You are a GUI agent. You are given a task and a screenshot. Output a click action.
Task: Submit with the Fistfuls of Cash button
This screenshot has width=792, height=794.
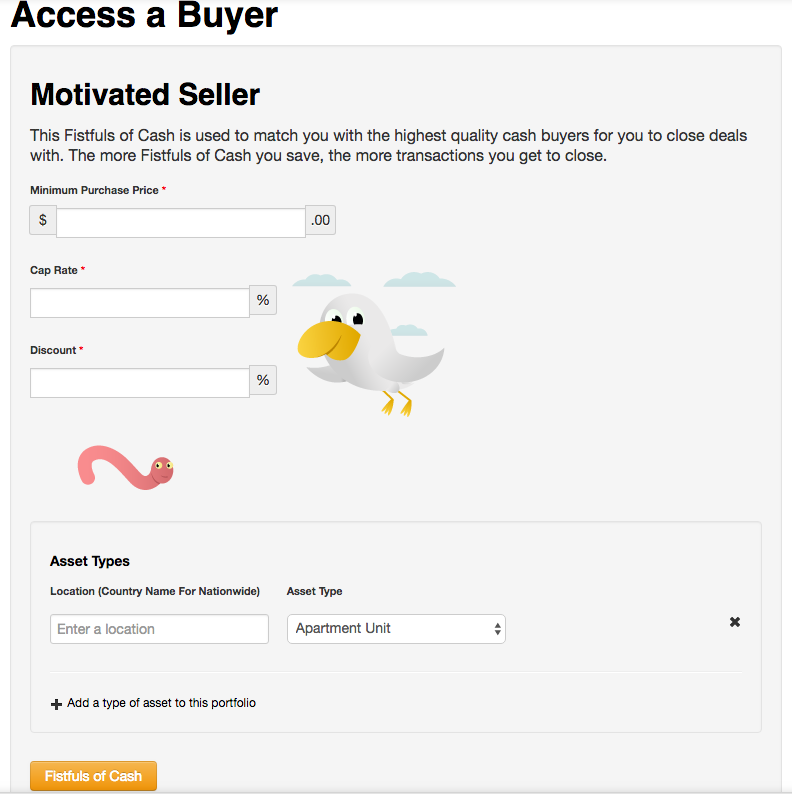coord(93,776)
